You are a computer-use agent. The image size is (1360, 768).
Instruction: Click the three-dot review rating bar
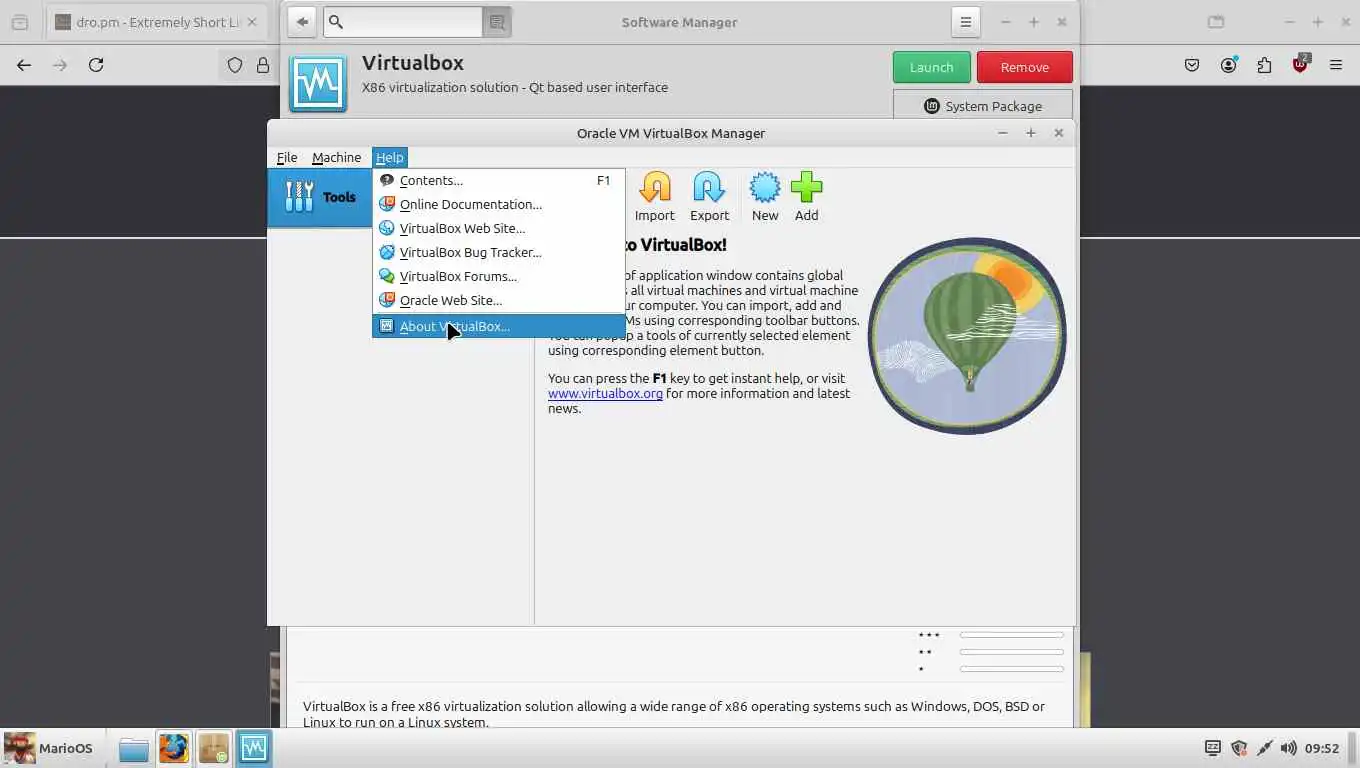[1012, 635]
